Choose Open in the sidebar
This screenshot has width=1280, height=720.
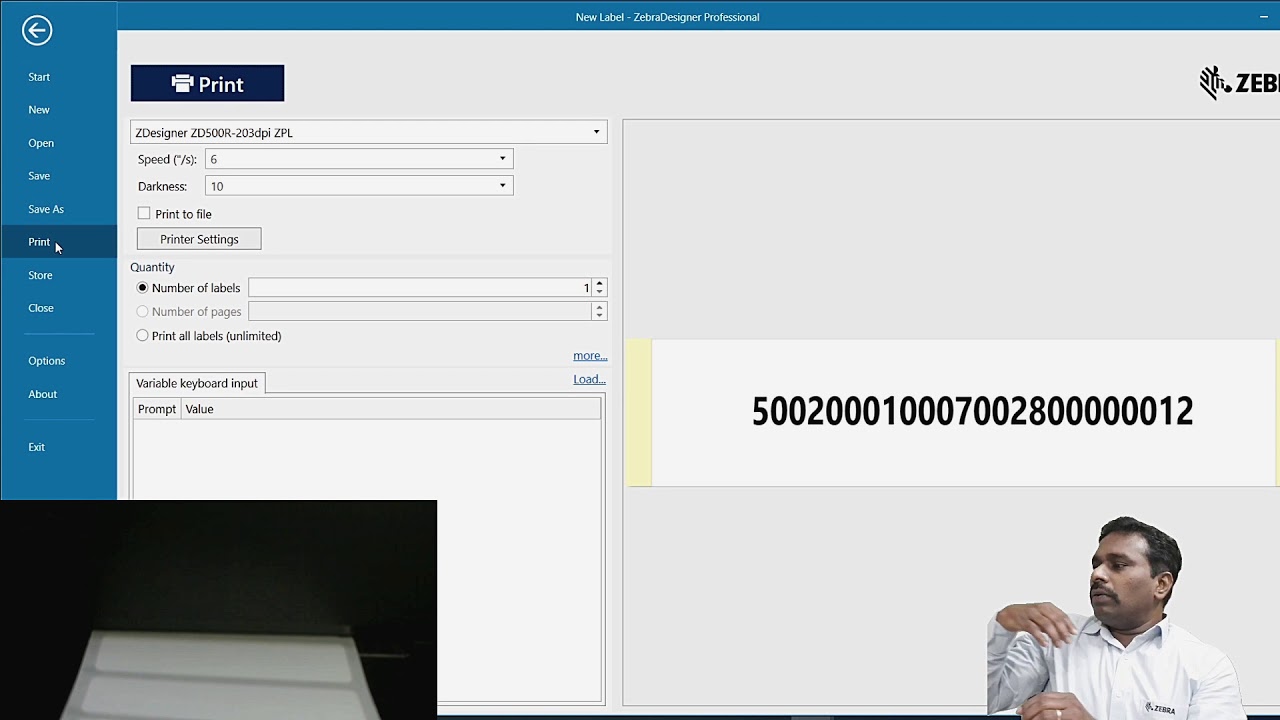(41, 143)
